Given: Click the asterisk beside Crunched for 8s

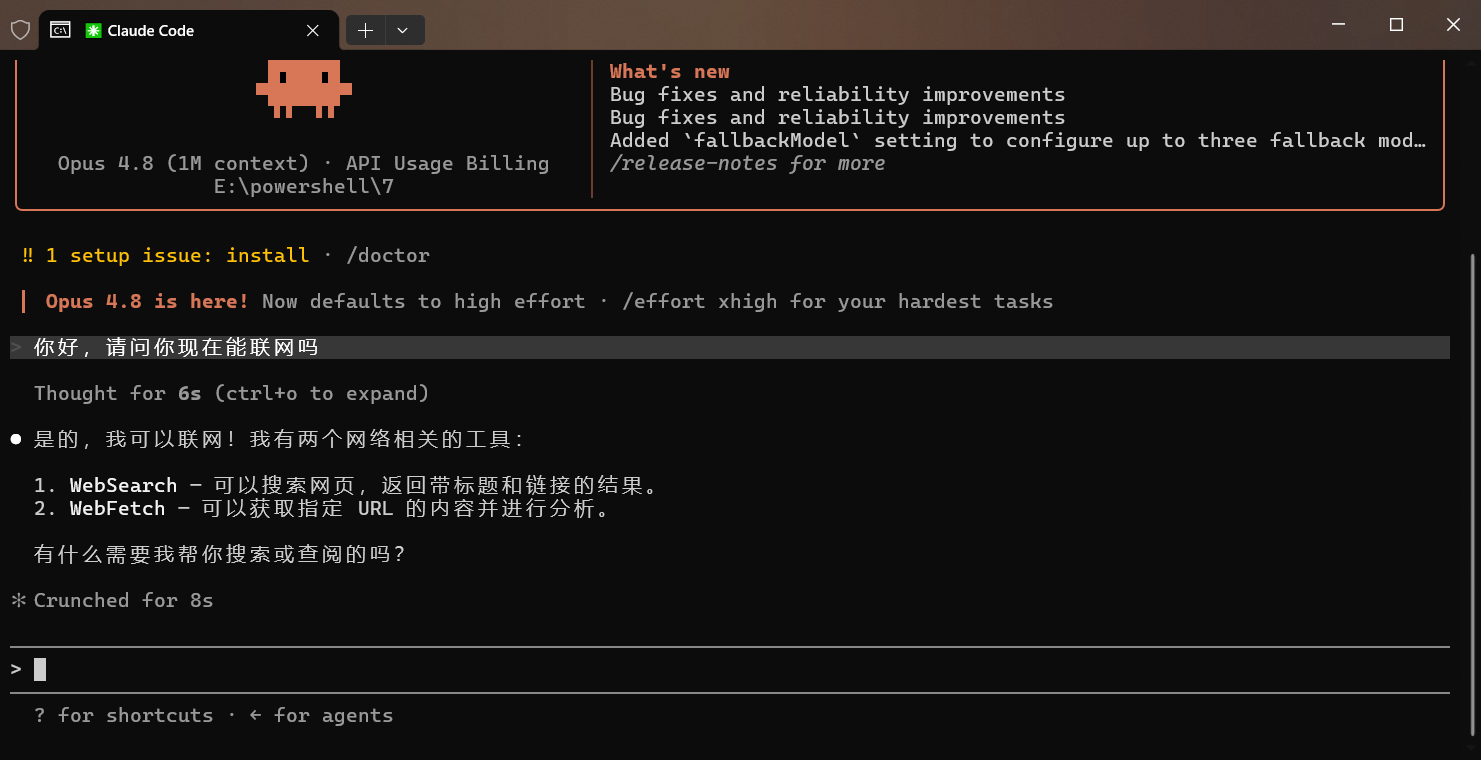Looking at the screenshot, I should click(18, 600).
